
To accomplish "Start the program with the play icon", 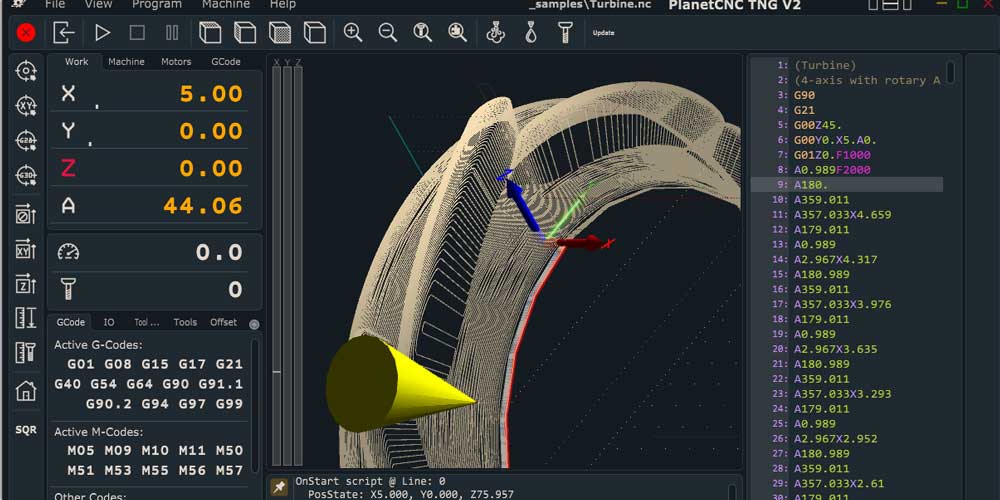I will [x=102, y=33].
